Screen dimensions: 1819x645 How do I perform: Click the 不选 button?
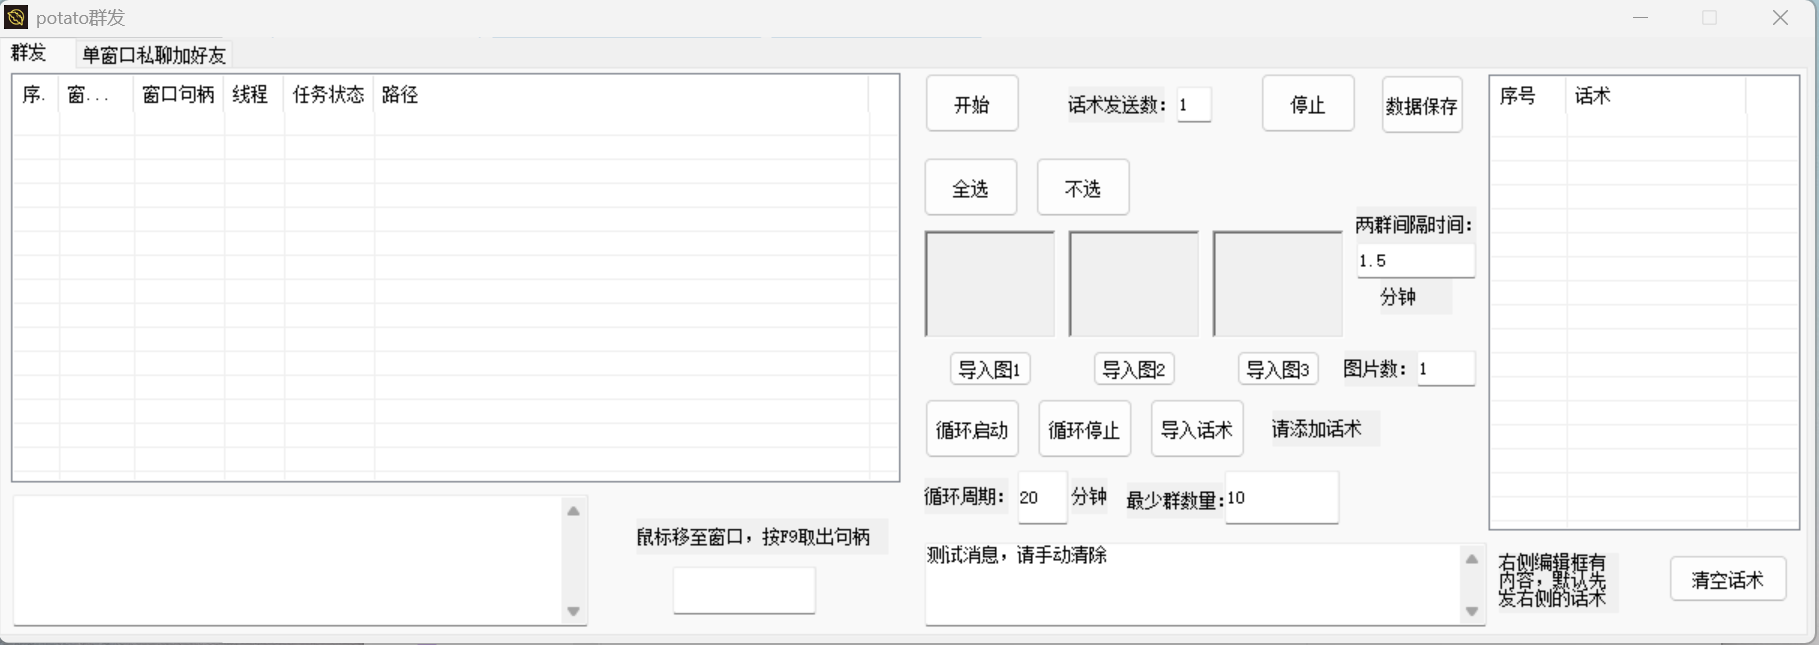tap(1083, 188)
